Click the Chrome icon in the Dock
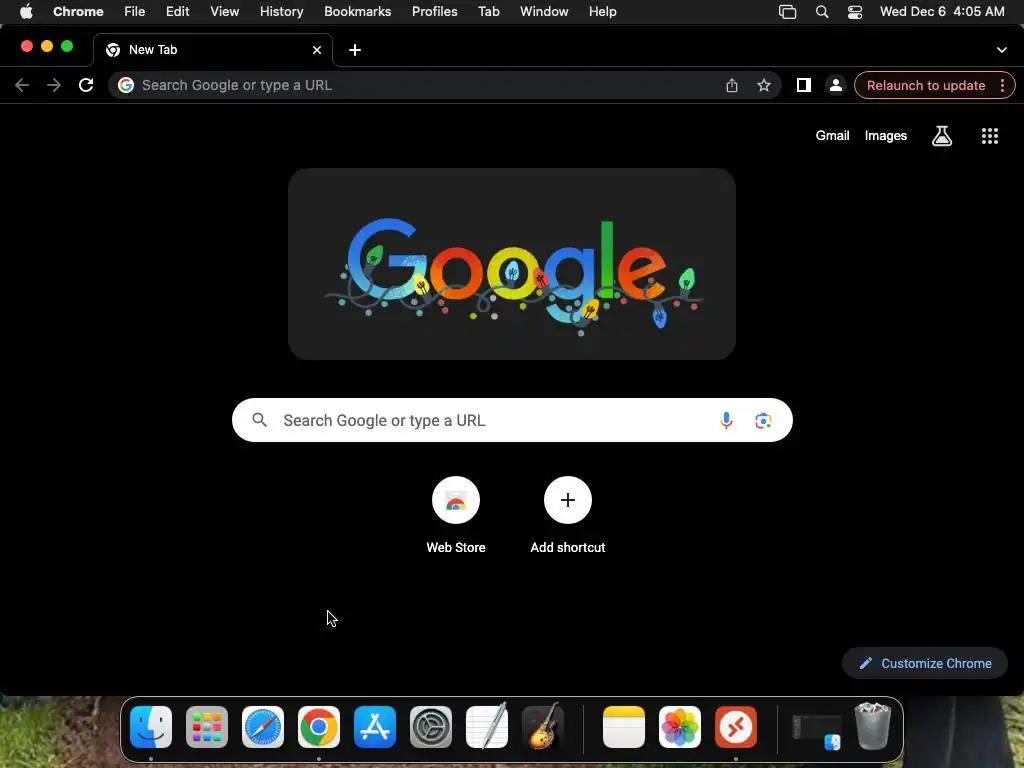Viewport: 1024px width, 768px height. (x=319, y=727)
